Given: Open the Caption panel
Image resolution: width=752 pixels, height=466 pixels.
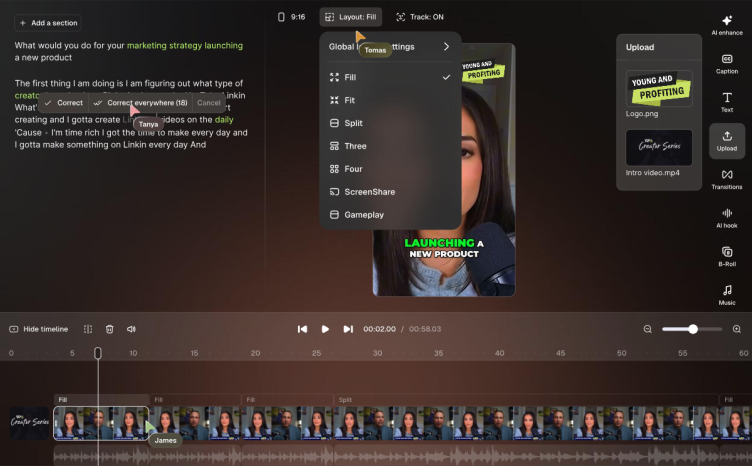Looking at the screenshot, I should 727,63.
